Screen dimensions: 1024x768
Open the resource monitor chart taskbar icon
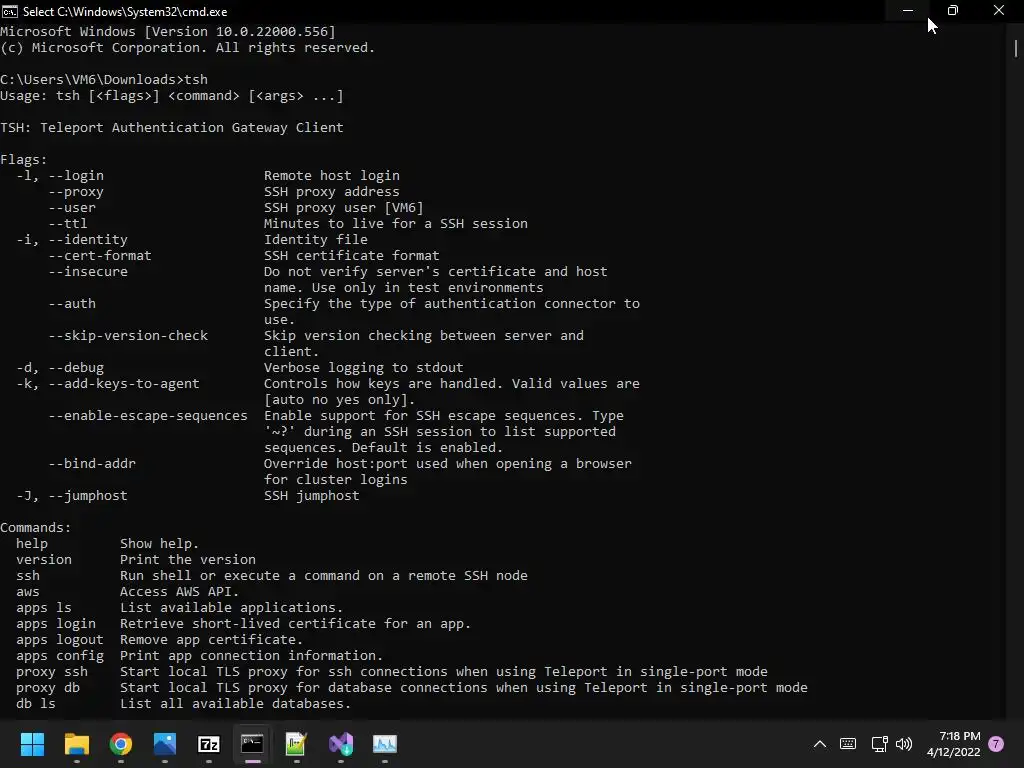click(385, 744)
